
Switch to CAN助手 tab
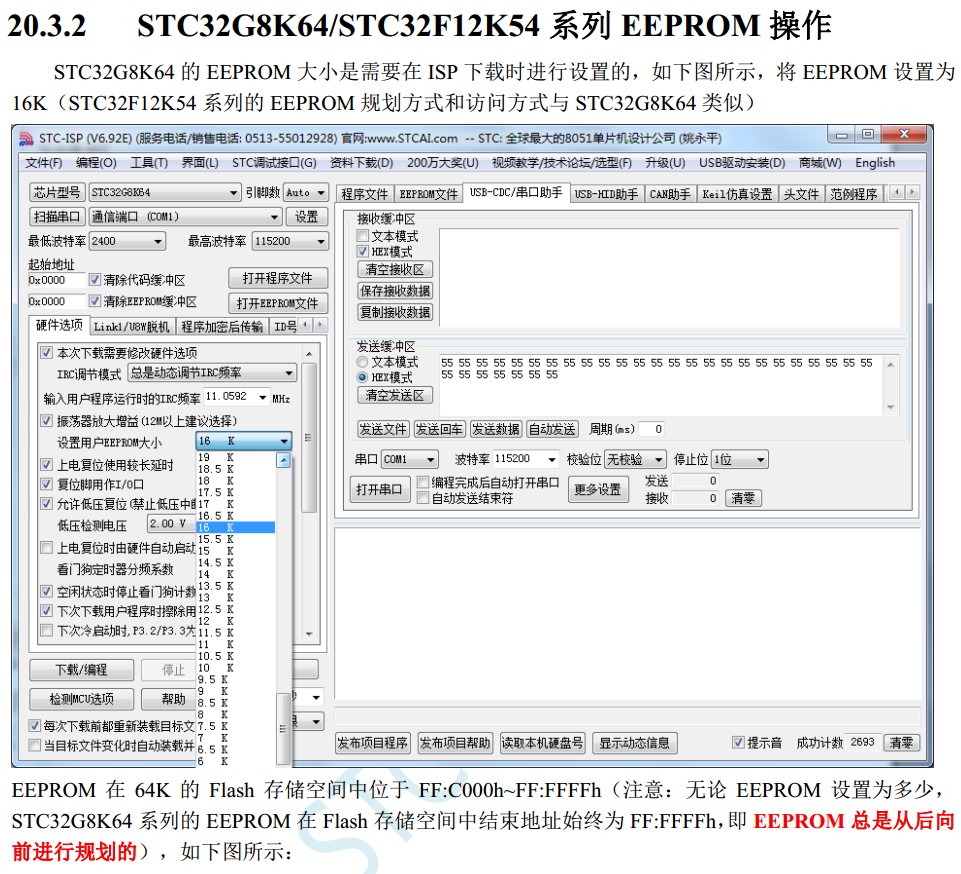pos(670,194)
